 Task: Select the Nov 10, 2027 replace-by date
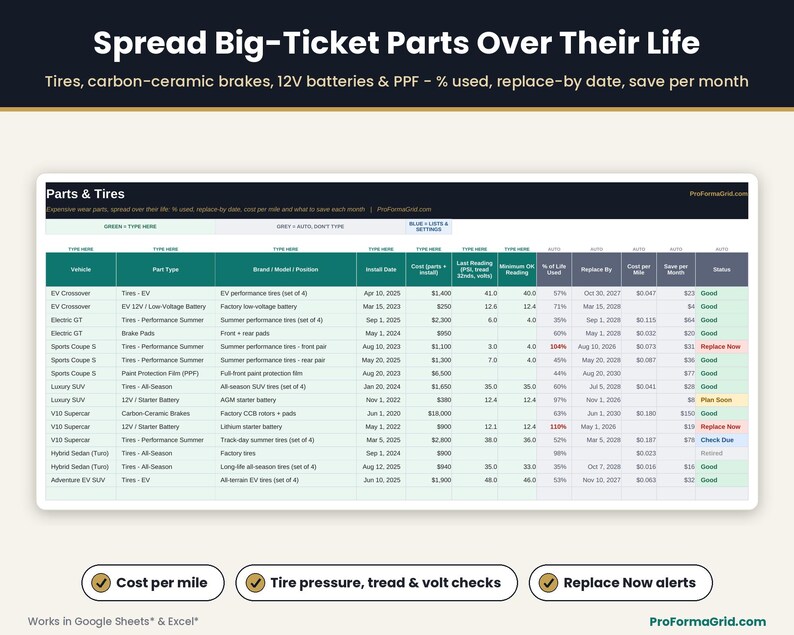[597, 480]
